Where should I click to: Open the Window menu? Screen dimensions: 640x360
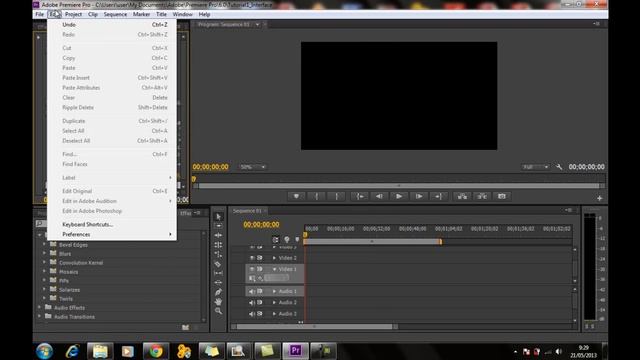click(182, 14)
